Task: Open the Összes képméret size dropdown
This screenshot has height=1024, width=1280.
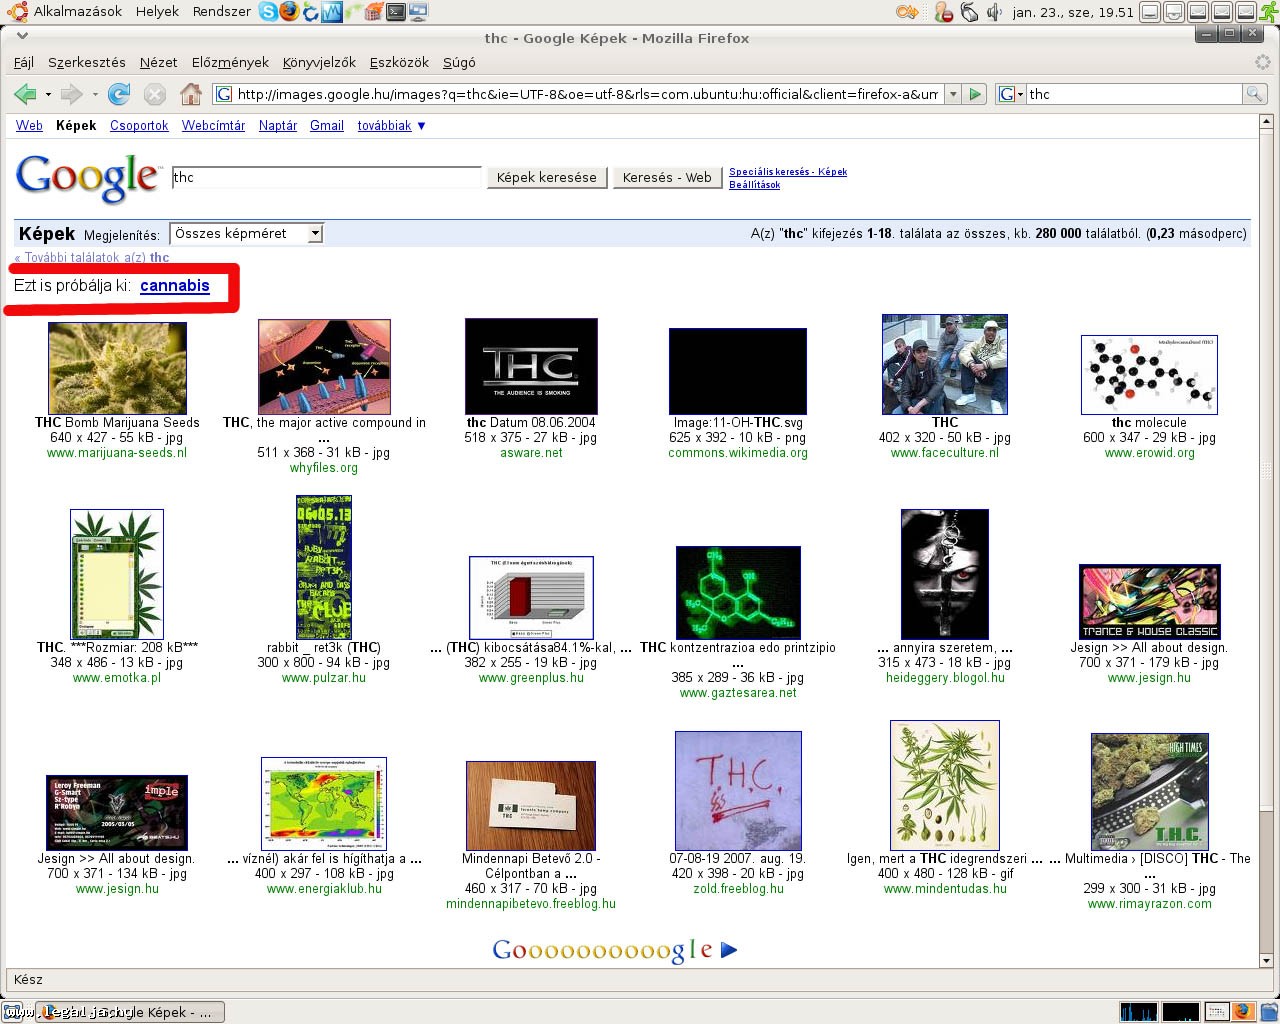Action: [x=246, y=233]
